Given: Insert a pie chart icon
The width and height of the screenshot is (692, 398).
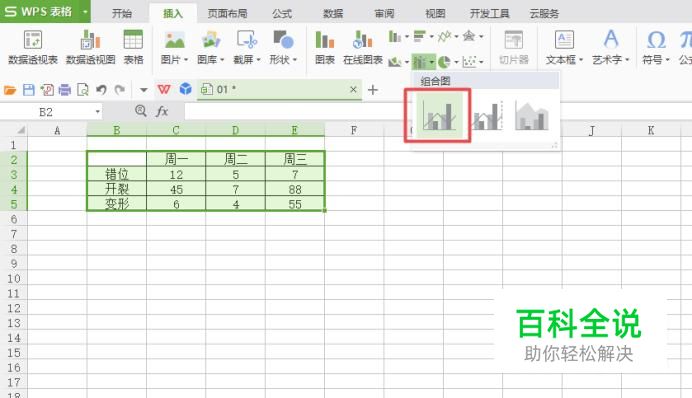Looking at the screenshot, I should pyautogui.click(x=444, y=62).
